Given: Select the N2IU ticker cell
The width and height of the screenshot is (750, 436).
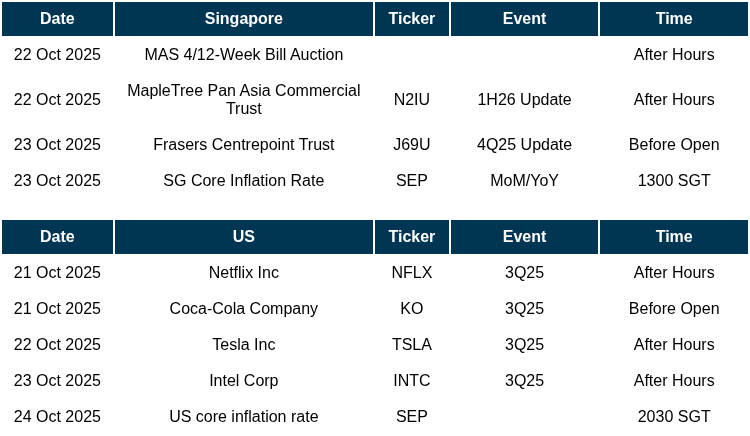Looking at the screenshot, I should 411,100.
